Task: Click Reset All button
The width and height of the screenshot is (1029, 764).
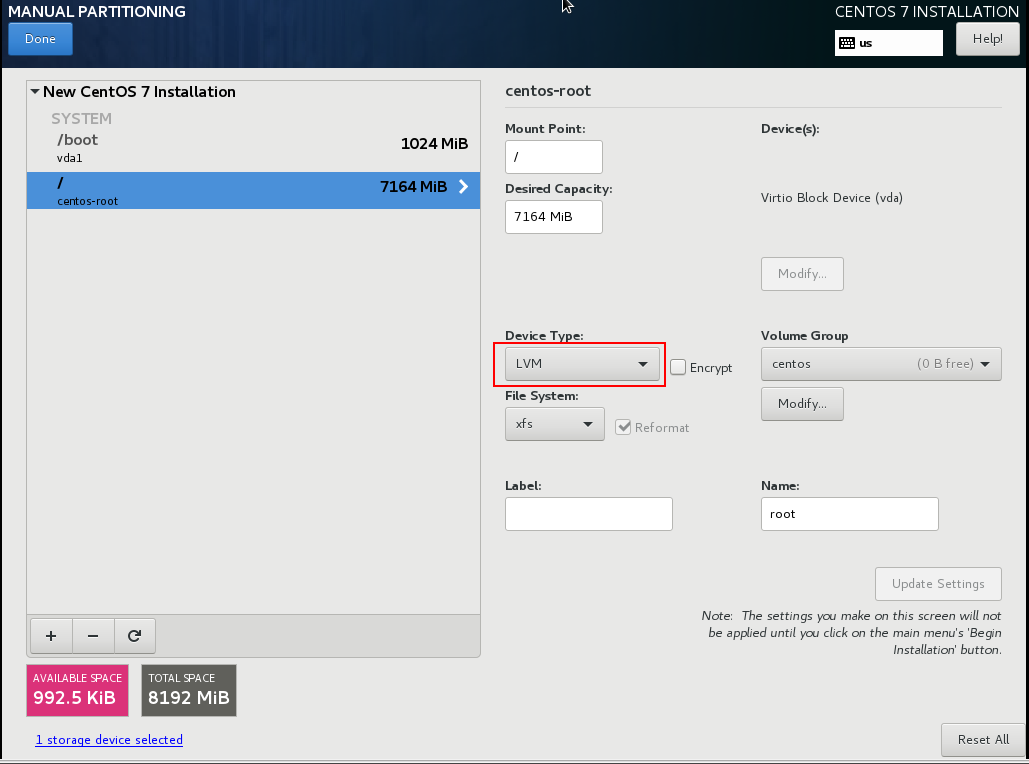Action: (983, 740)
